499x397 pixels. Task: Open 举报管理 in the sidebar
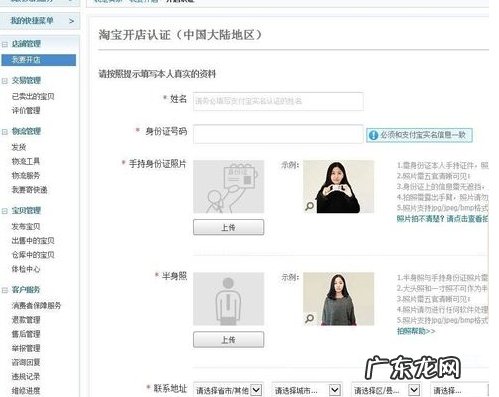click(26, 348)
